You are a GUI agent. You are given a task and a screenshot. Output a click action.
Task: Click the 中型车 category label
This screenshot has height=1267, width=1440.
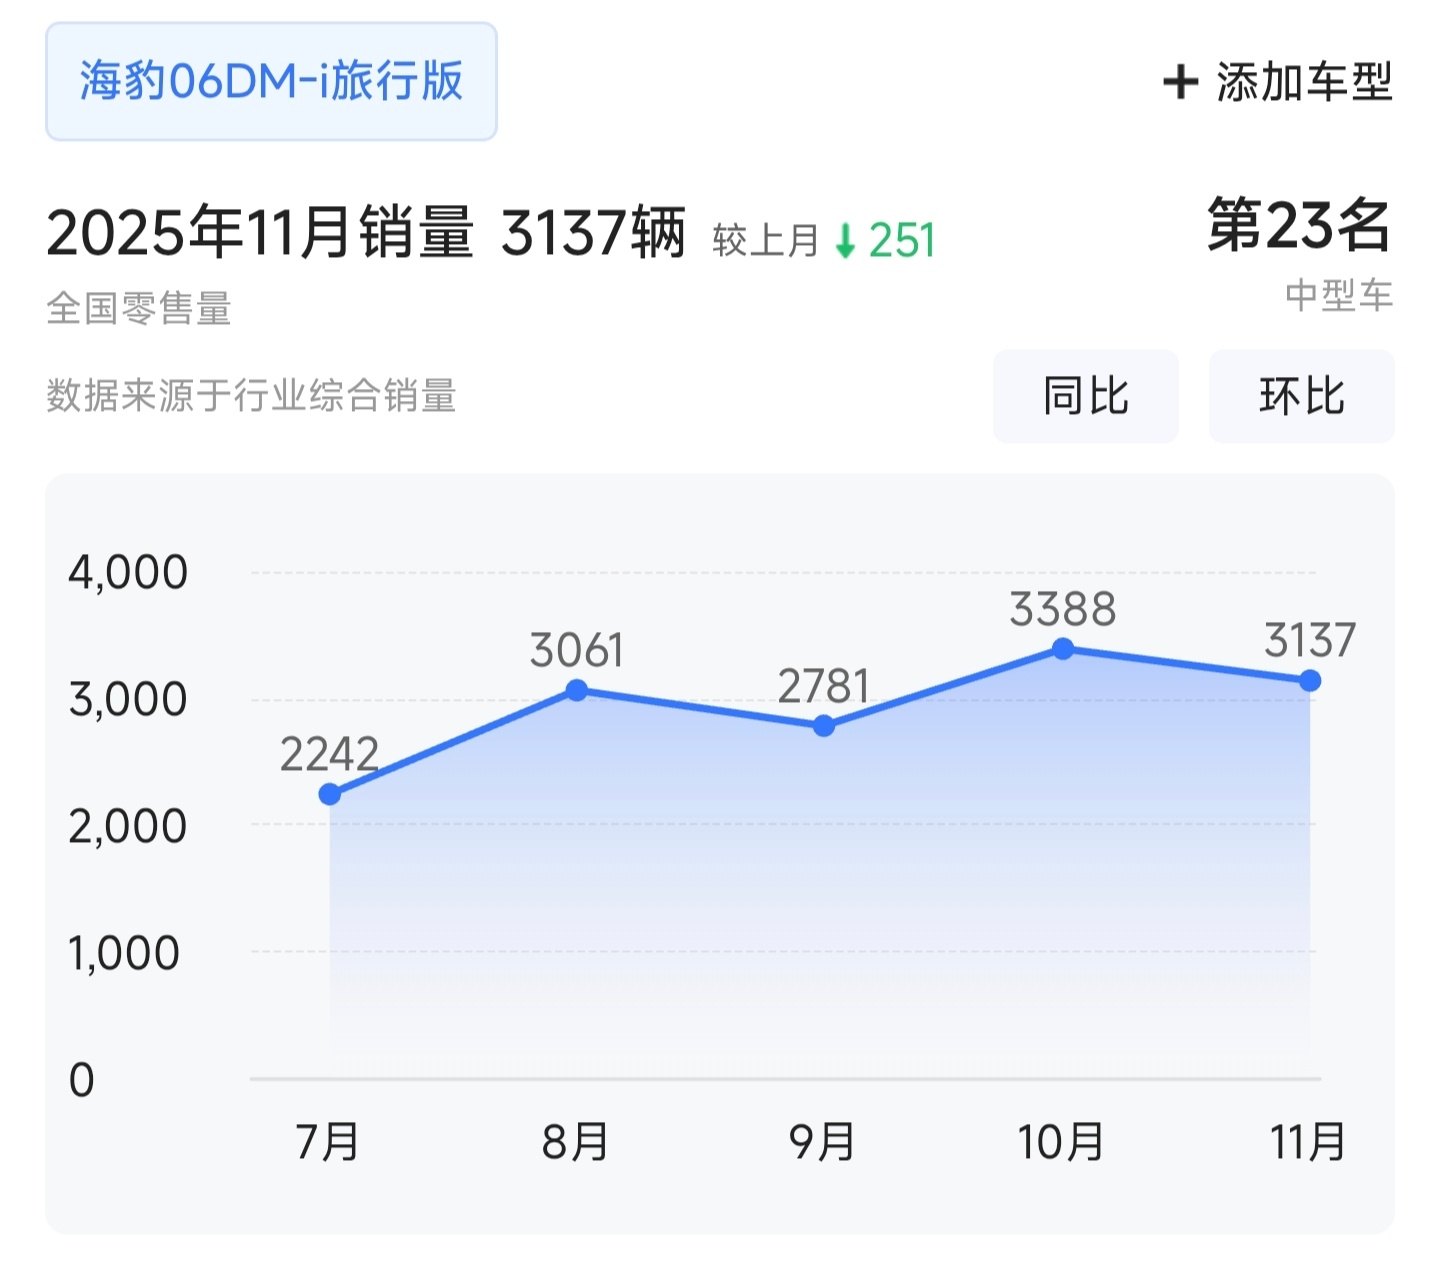tap(1339, 296)
